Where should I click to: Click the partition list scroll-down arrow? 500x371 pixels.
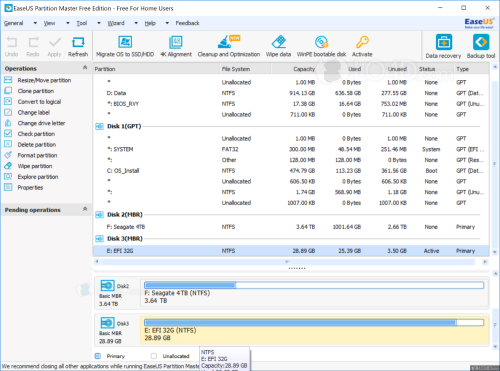click(495, 252)
